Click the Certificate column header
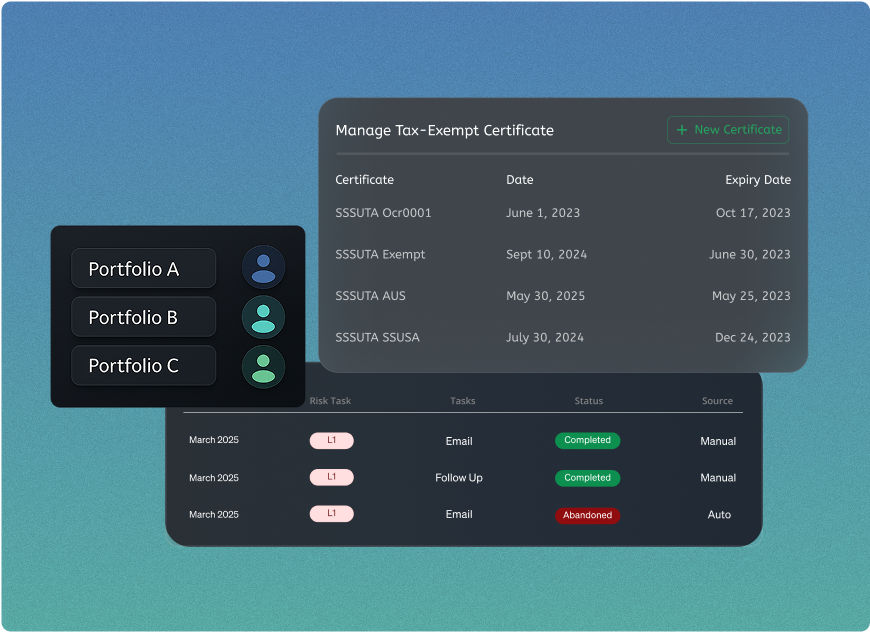870x633 pixels. [x=365, y=180]
